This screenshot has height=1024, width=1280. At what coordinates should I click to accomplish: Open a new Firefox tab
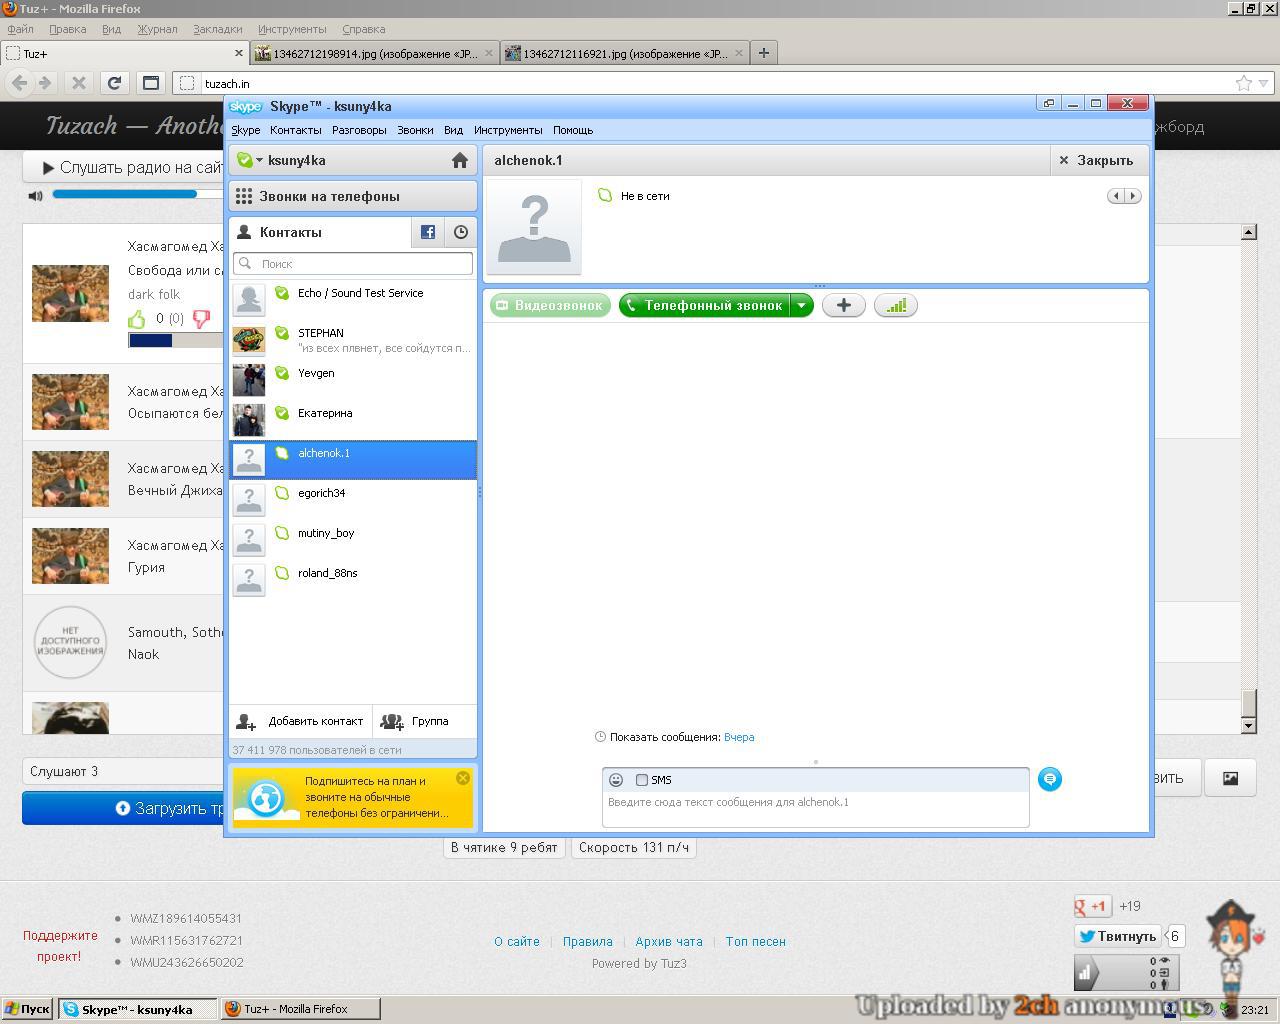764,53
